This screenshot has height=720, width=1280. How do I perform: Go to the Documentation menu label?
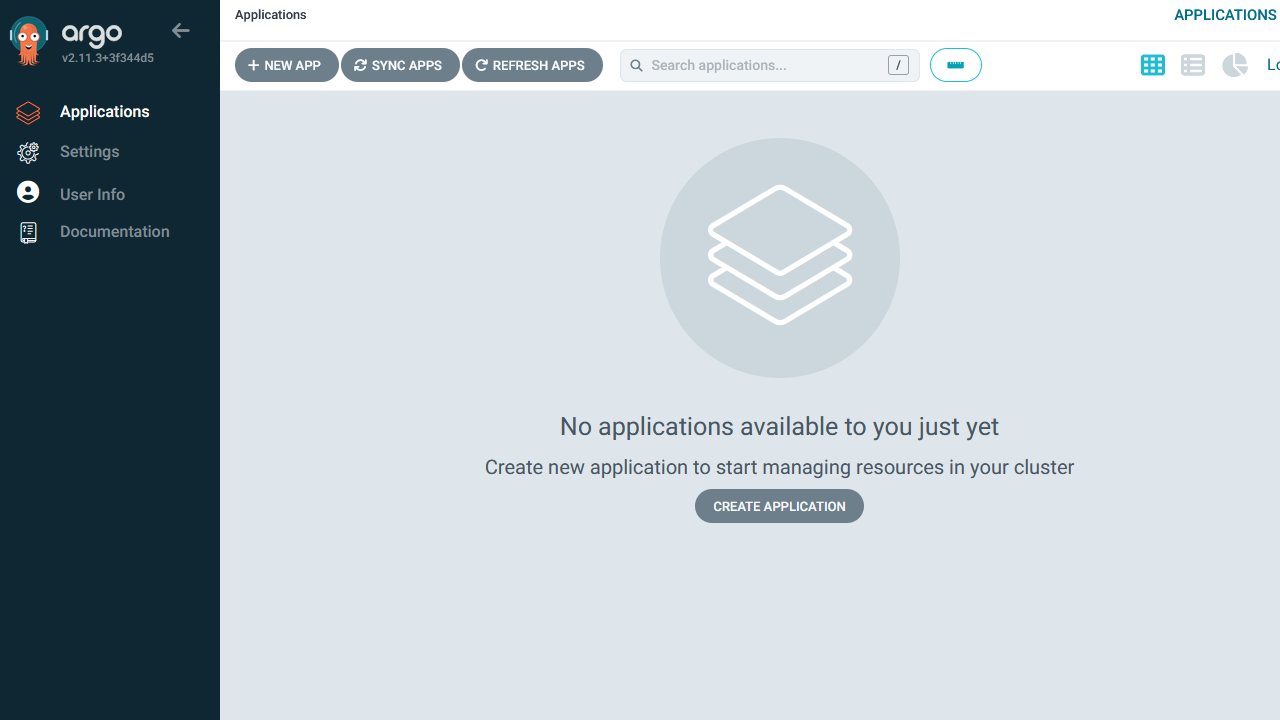[114, 232]
